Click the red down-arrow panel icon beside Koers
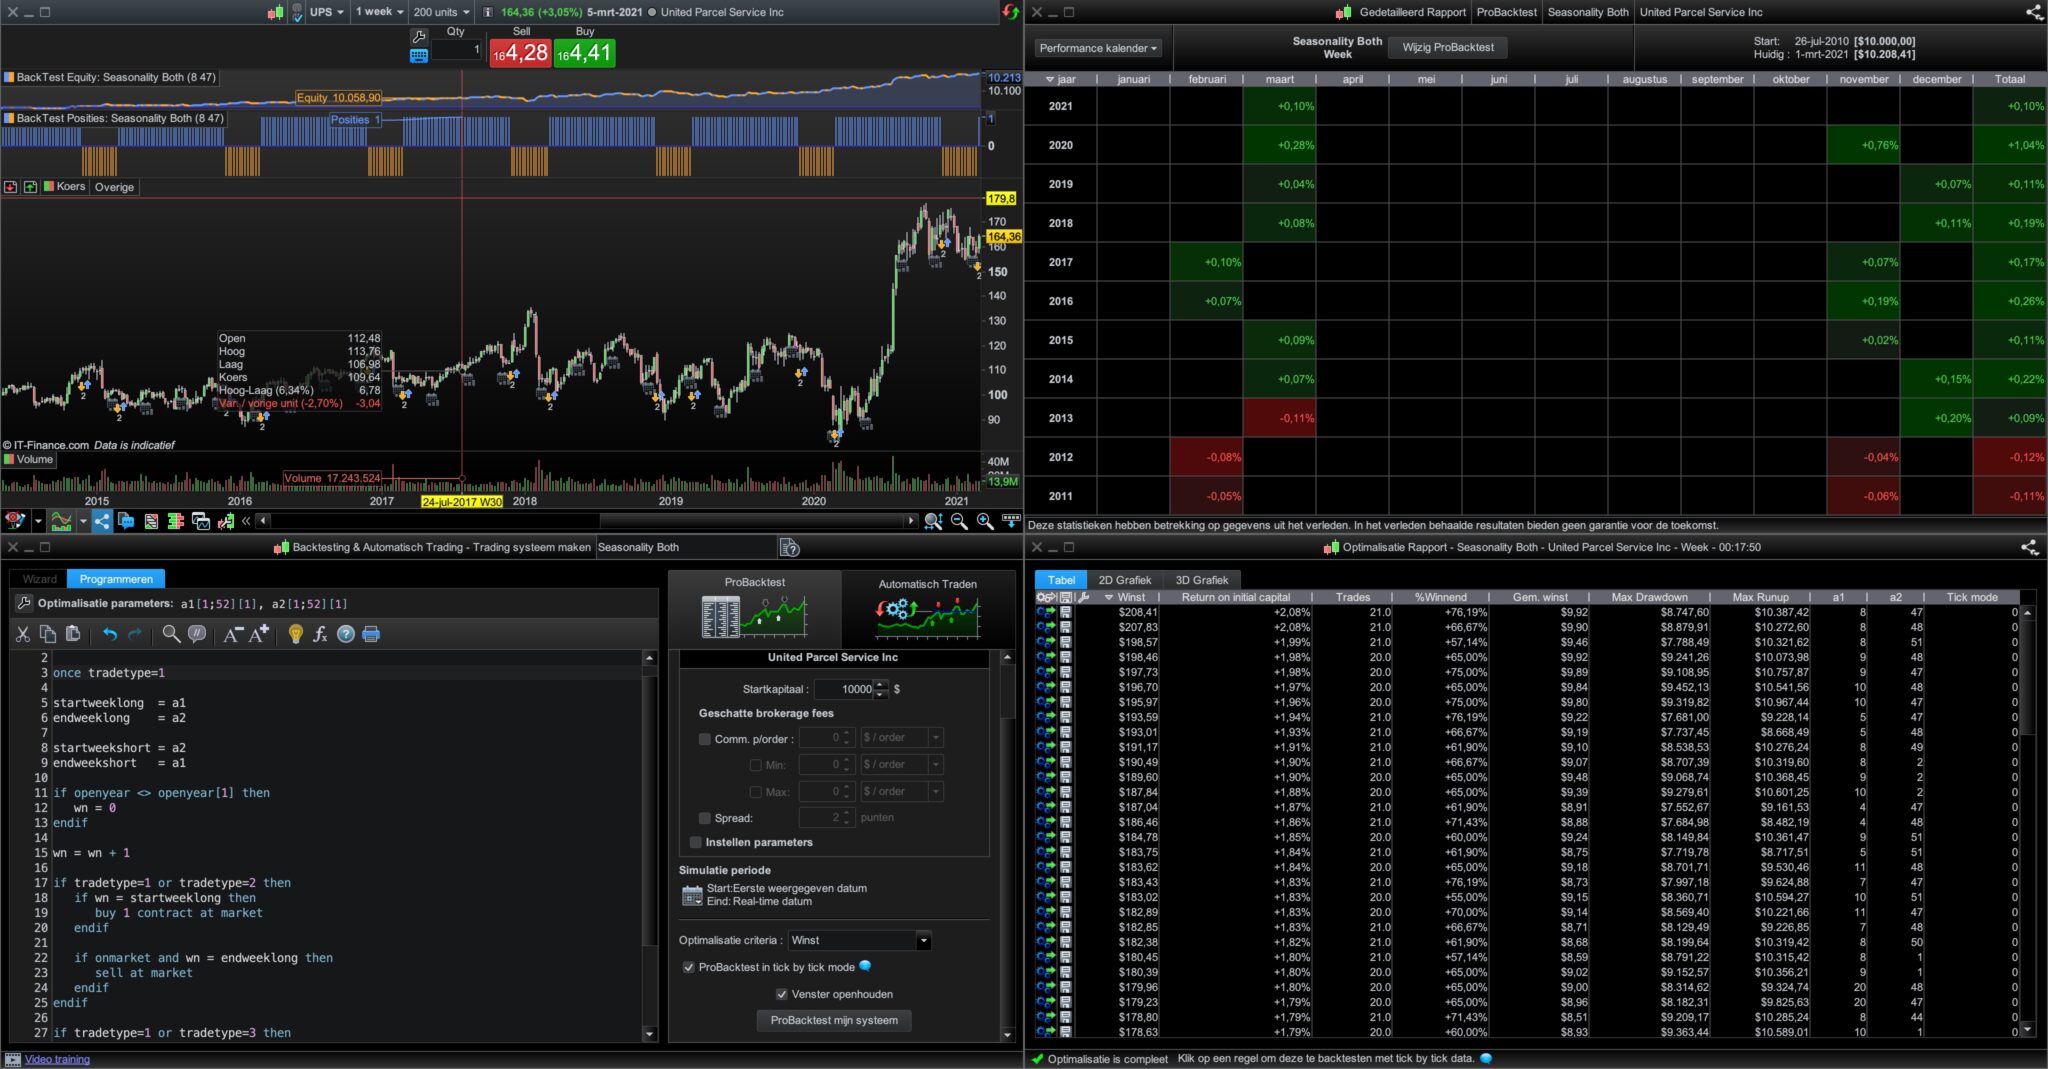 11,187
